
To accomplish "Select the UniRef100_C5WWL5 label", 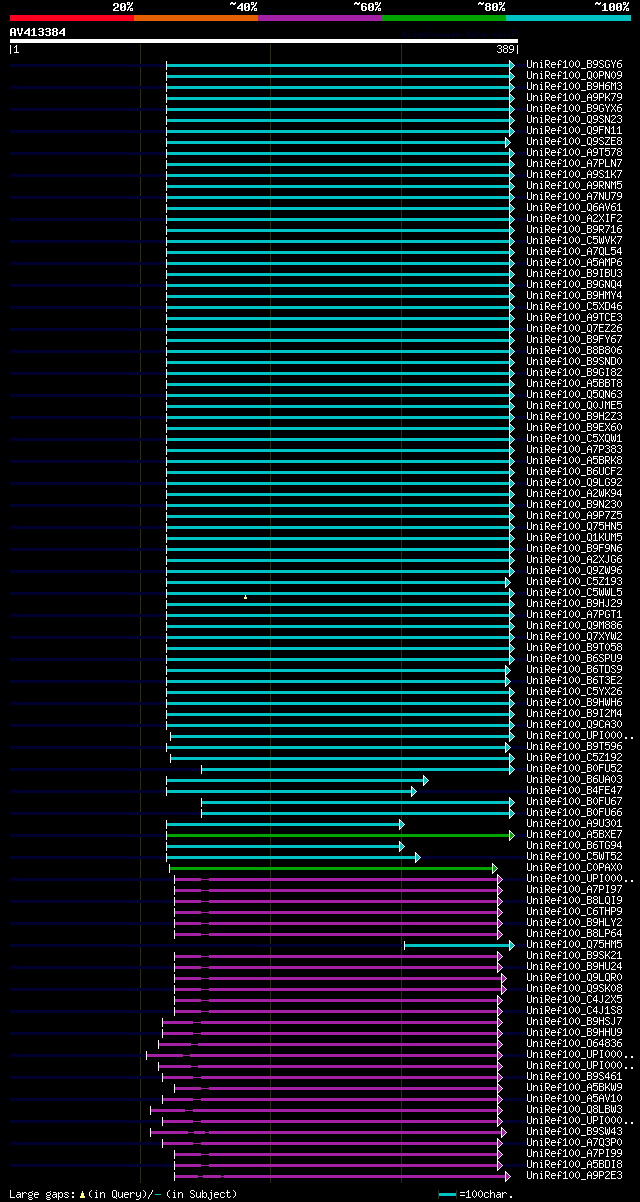I will (574, 592).
